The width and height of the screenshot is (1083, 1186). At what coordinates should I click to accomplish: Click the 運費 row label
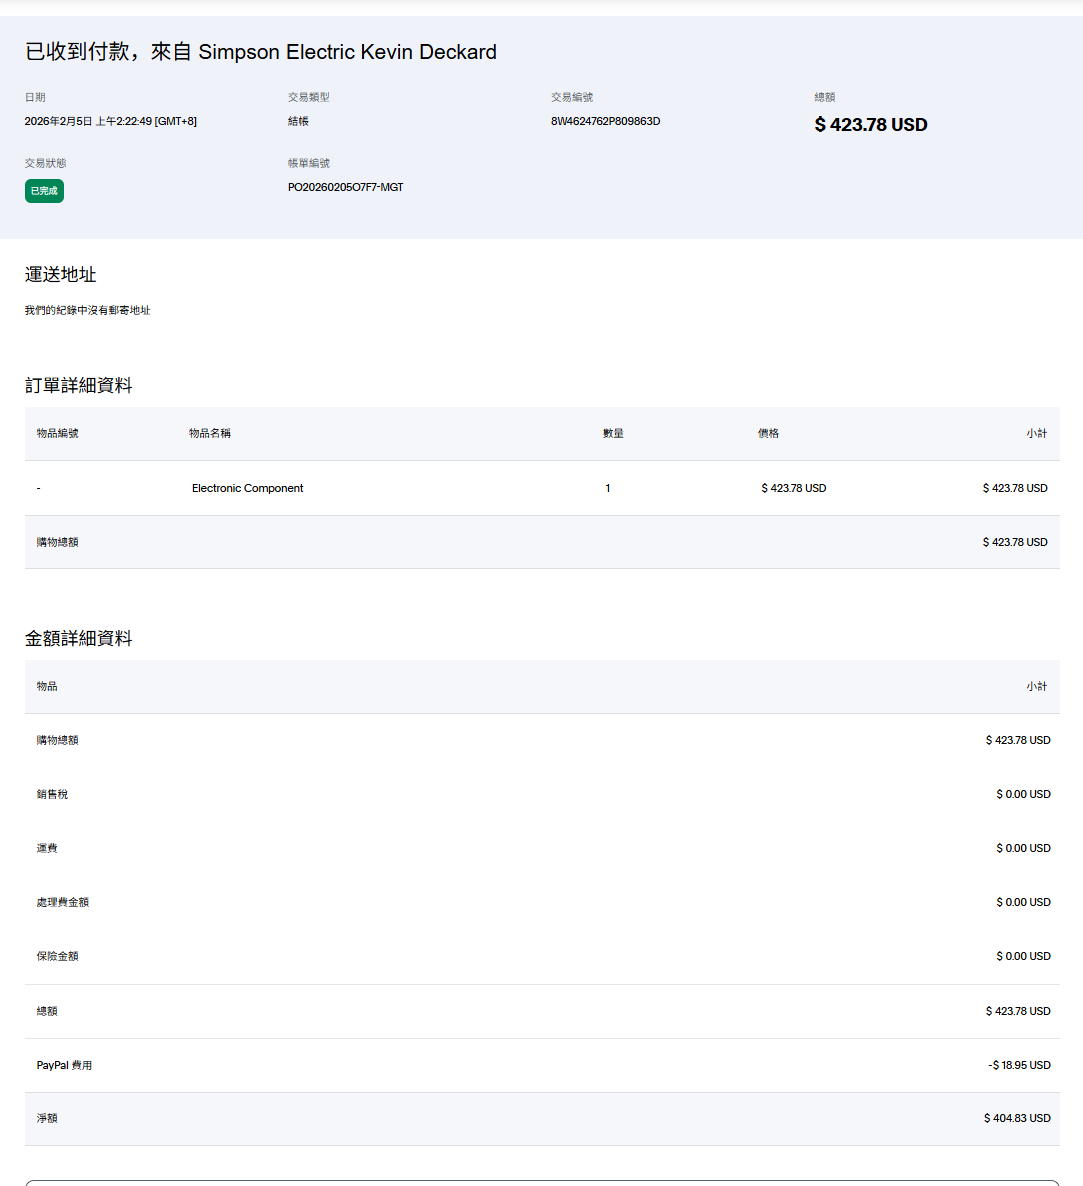pos(47,848)
